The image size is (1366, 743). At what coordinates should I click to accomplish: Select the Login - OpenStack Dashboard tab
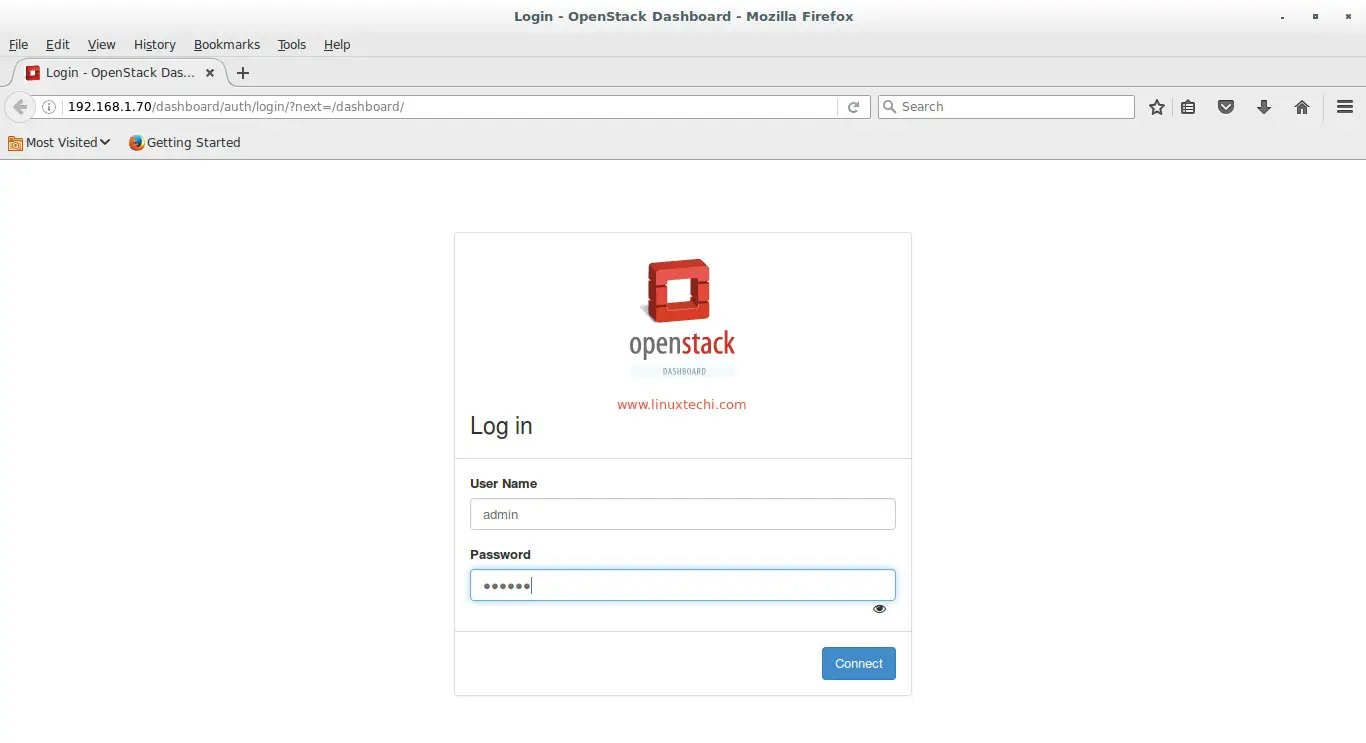click(x=120, y=73)
